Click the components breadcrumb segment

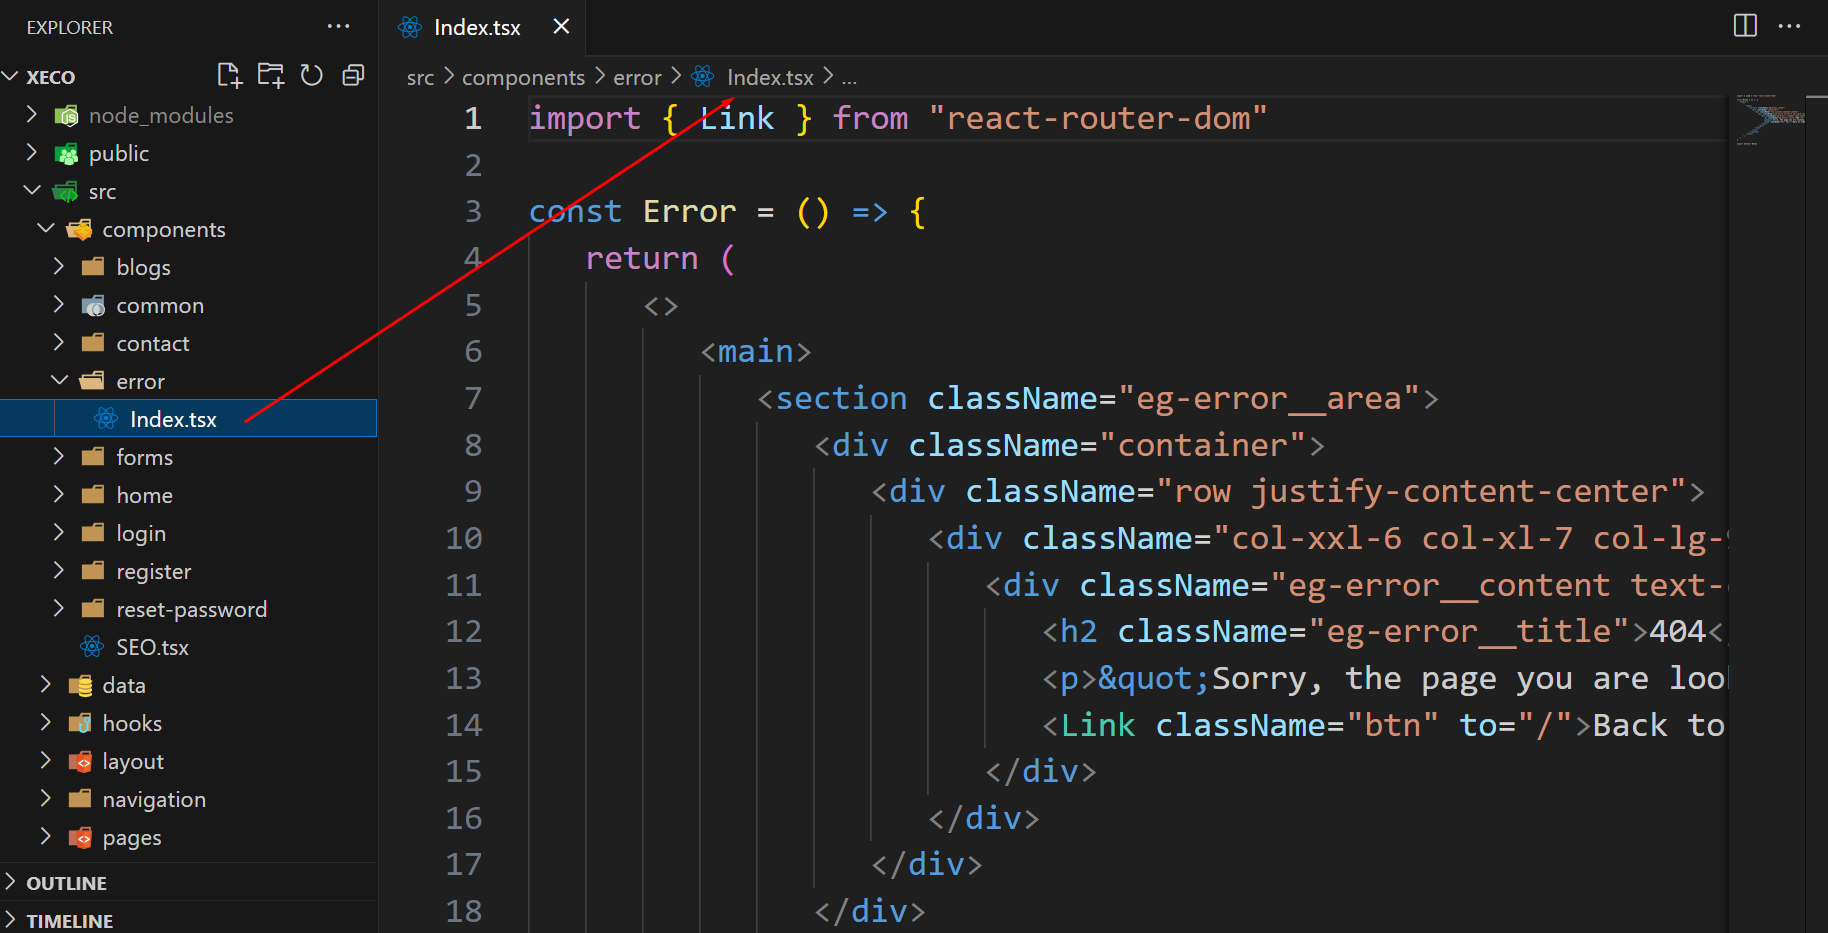pyautogui.click(x=523, y=77)
